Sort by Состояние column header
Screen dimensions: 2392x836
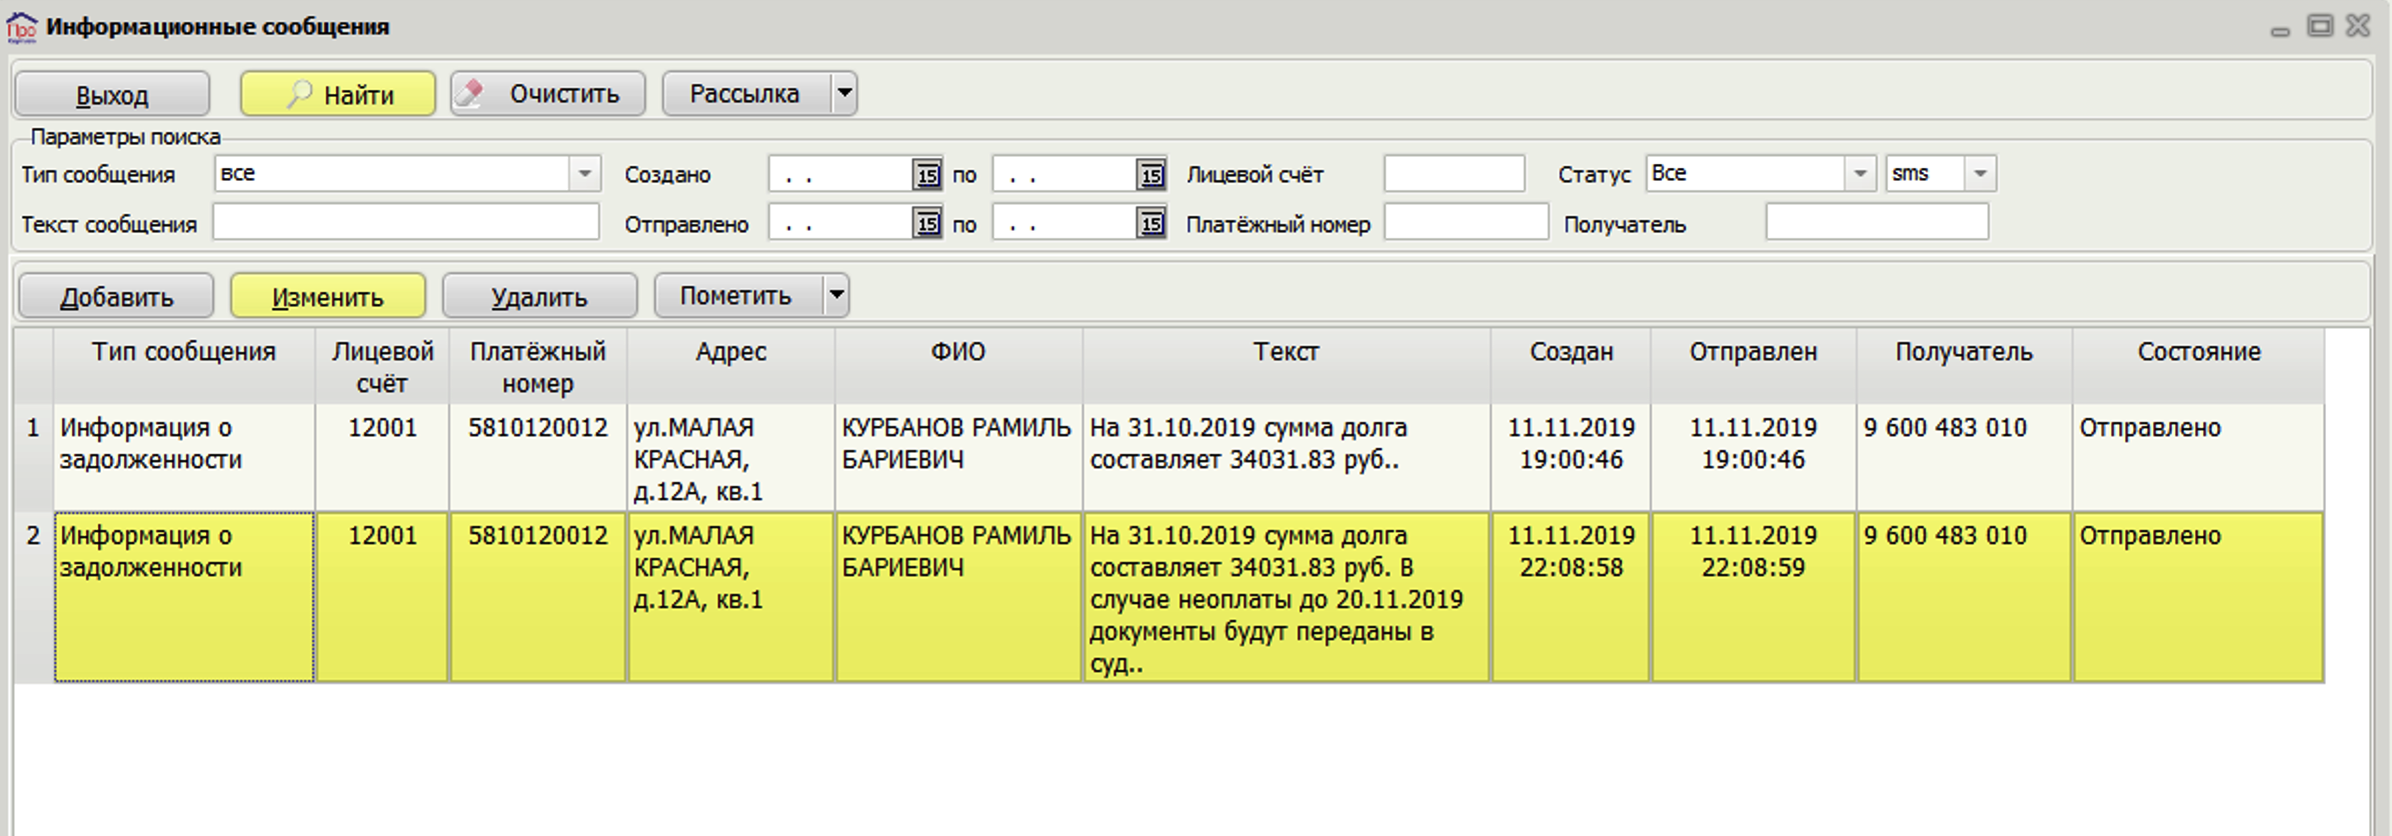click(2199, 366)
